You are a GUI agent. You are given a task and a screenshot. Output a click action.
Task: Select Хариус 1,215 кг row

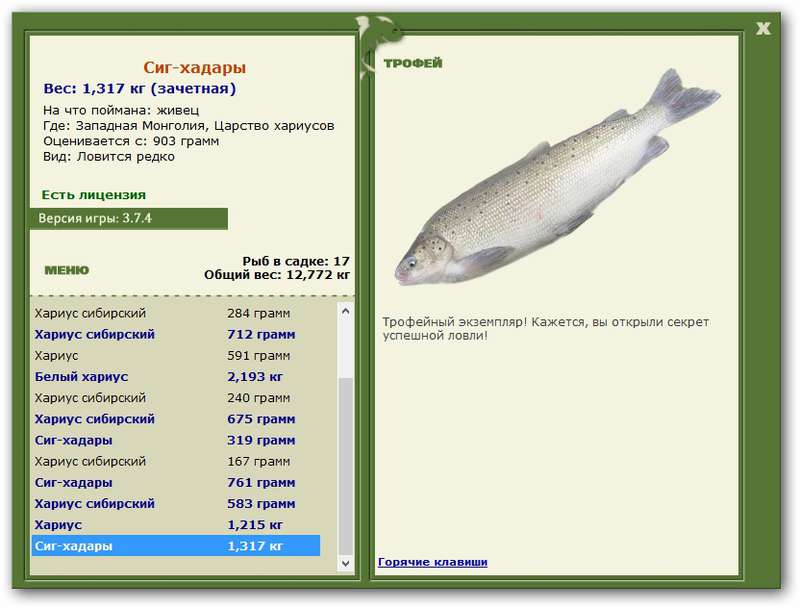click(x=176, y=525)
